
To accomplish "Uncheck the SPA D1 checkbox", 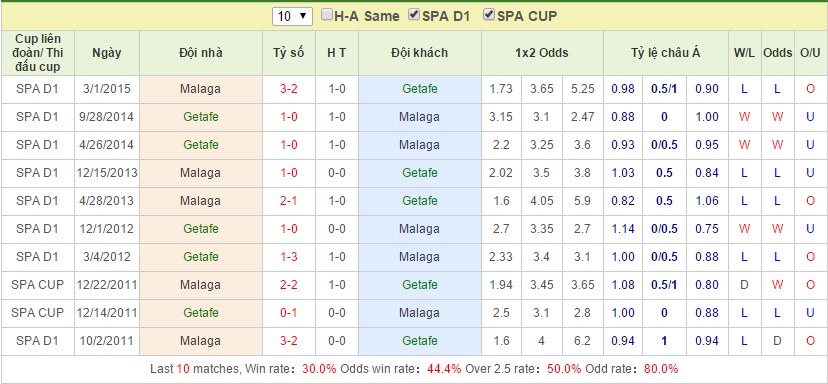I will coord(414,15).
